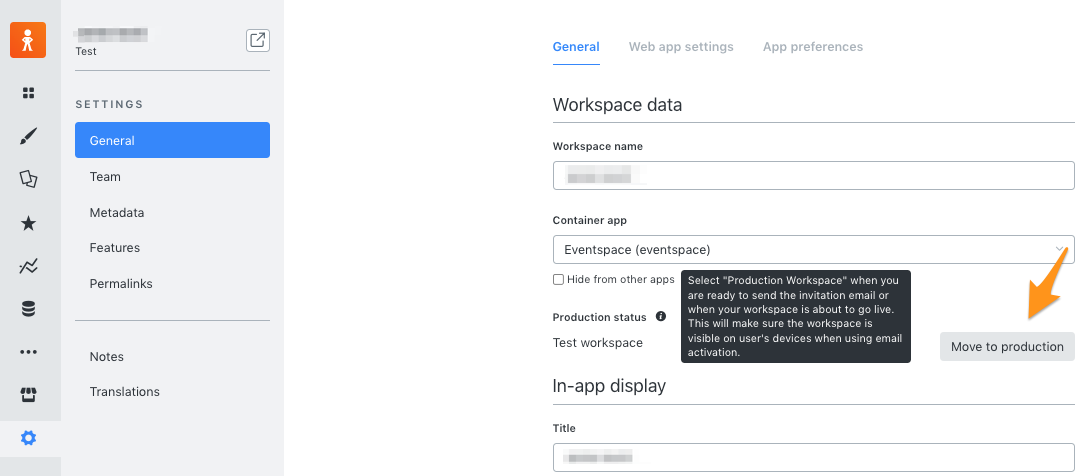
Task: Click the In-app display heading
Action: (609, 386)
